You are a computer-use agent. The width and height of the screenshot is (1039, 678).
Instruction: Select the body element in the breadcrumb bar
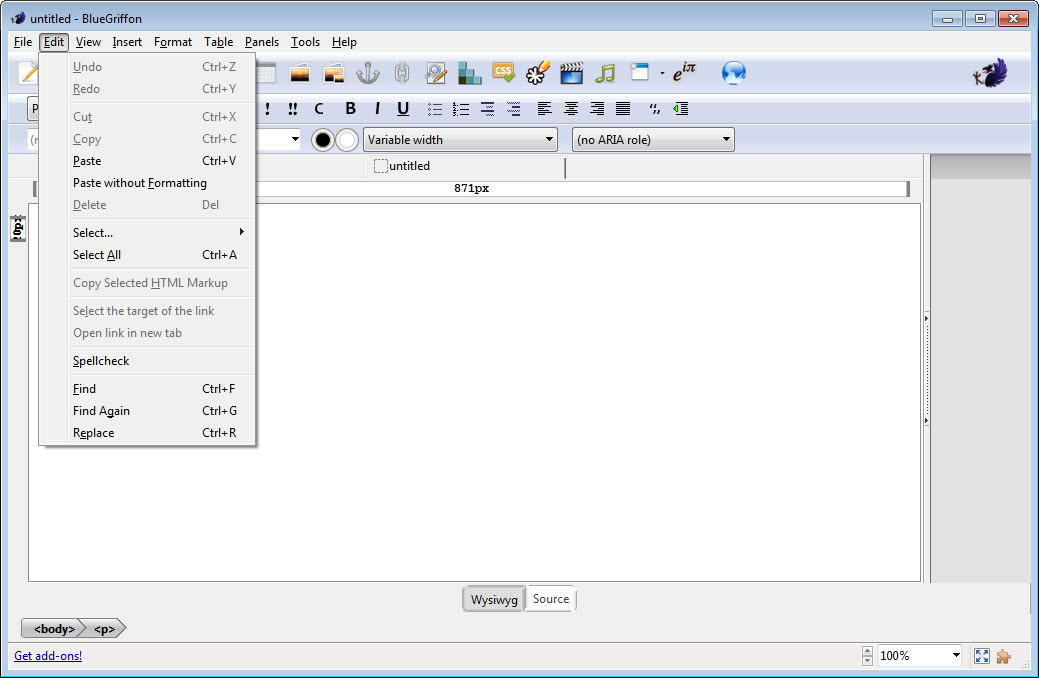point(53,629)
